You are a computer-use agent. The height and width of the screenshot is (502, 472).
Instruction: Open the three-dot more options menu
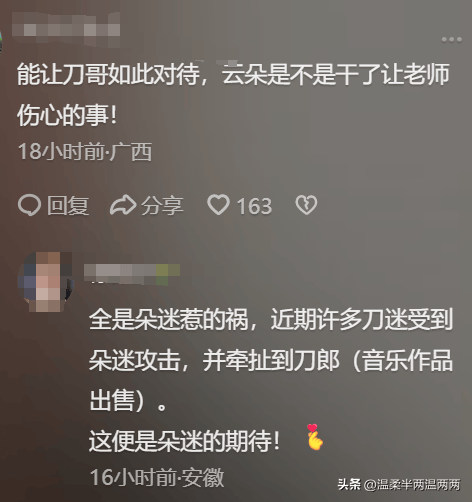(451, 40)
